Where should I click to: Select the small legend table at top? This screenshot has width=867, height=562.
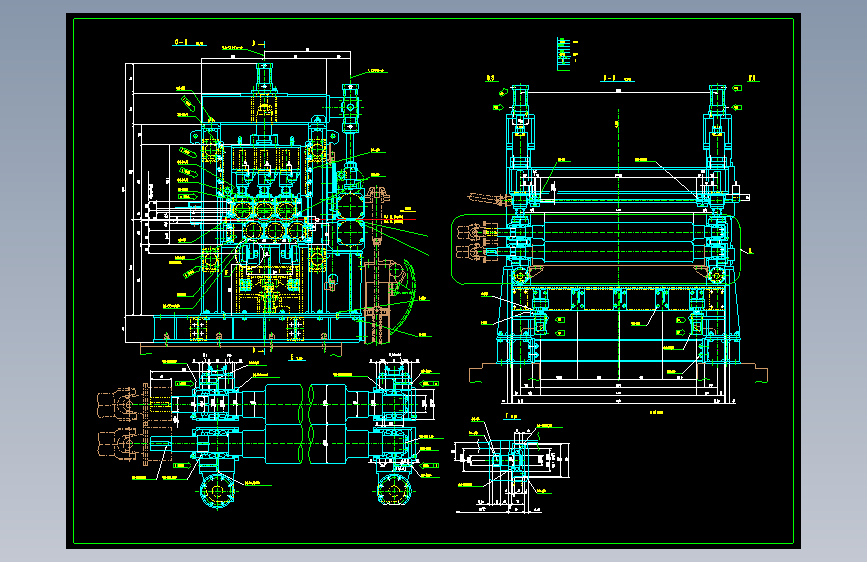(x=567, y=54)
